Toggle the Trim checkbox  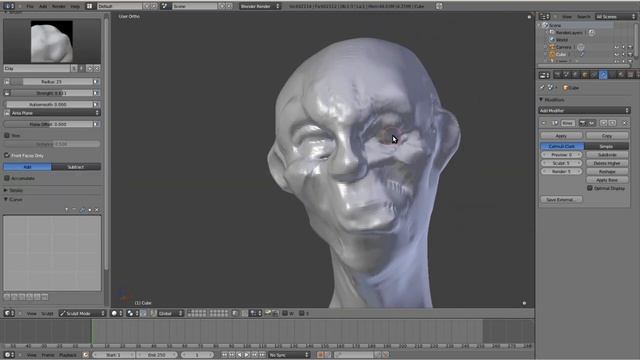pos(7,135)
